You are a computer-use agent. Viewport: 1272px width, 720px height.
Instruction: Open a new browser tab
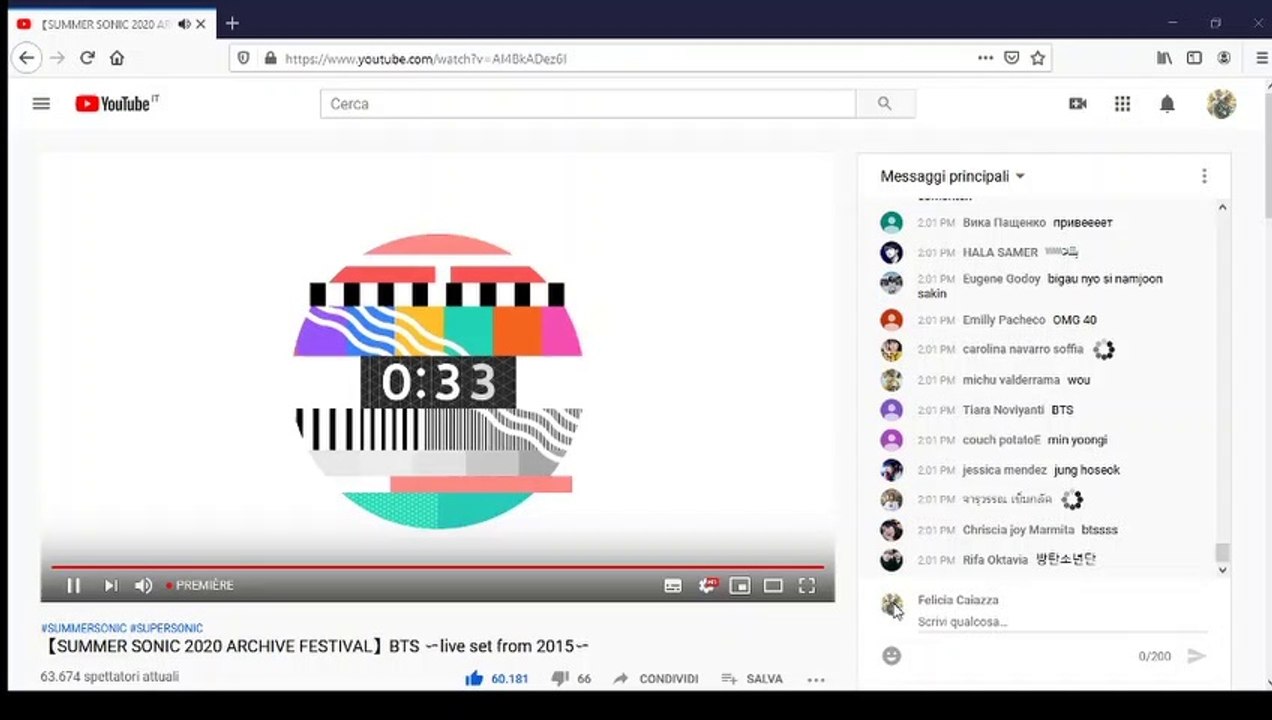pyautogui.click(x=232, y=23)
